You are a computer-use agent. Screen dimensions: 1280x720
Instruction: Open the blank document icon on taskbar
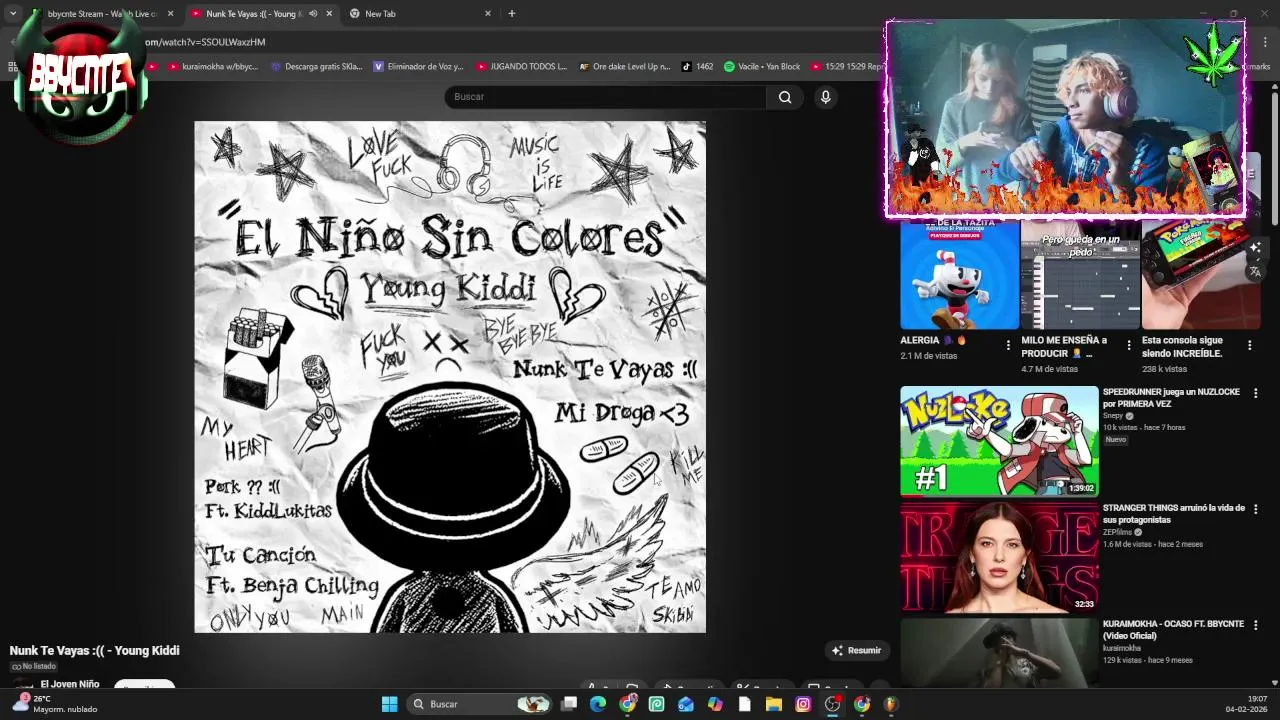pyautogui.click(x=744, y=704)
